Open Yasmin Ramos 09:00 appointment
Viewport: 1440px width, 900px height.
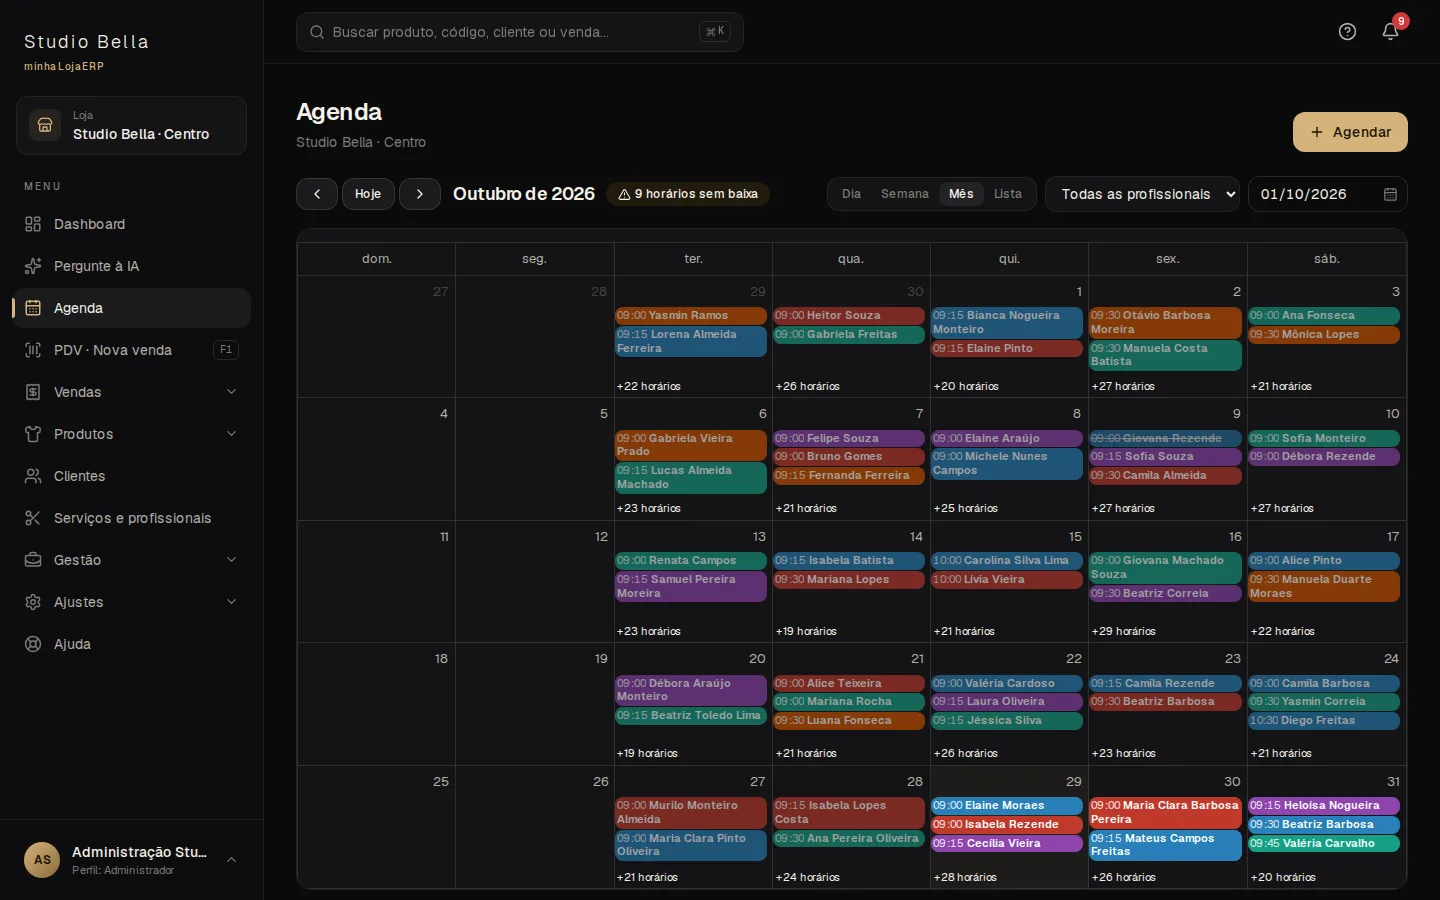click(691, 315)
